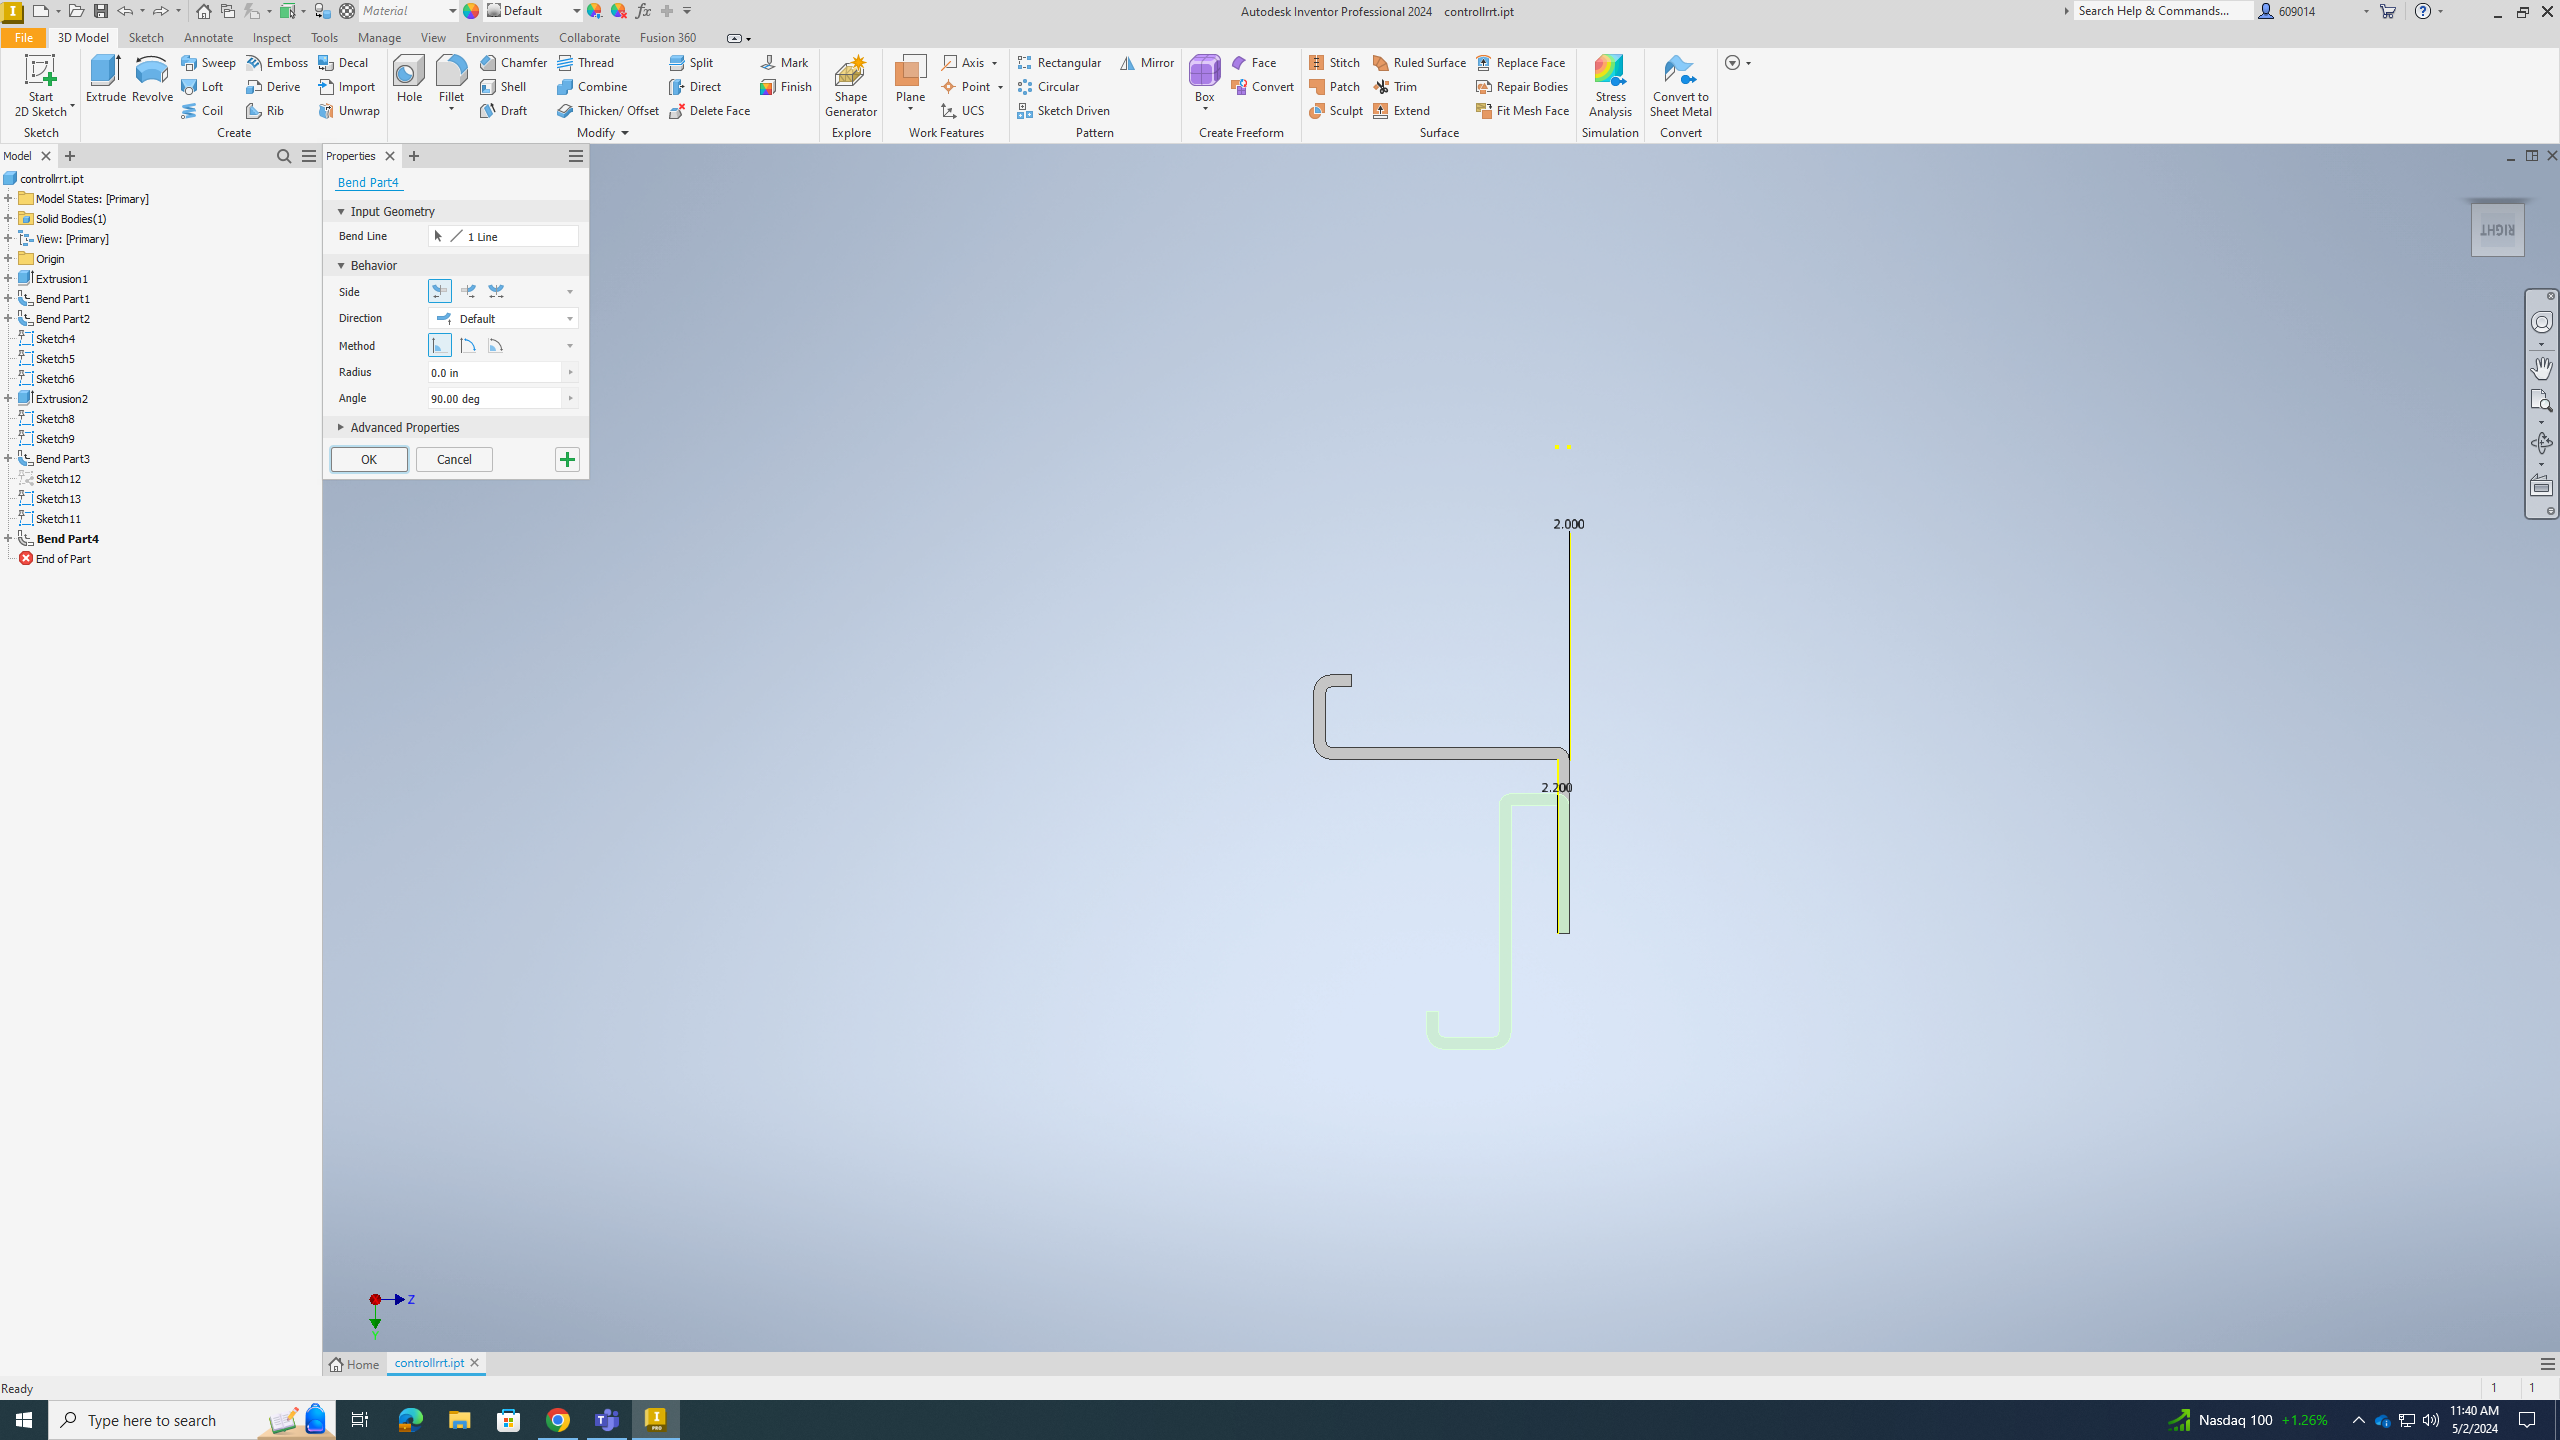This screenshot has width=2560, height=1440.
Task: Select the Ruled Surface tool
Action: click(x=1419, y=62)
